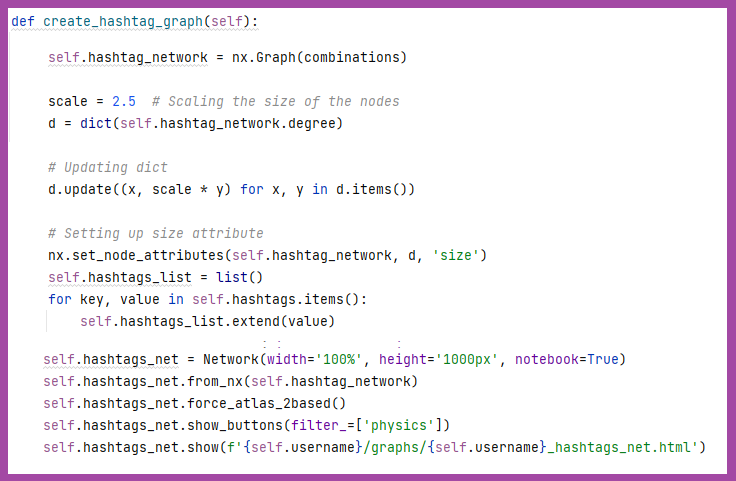Click the Network constructor name
This screenshot has height=481, width=736.
click(x=230, y=359)
